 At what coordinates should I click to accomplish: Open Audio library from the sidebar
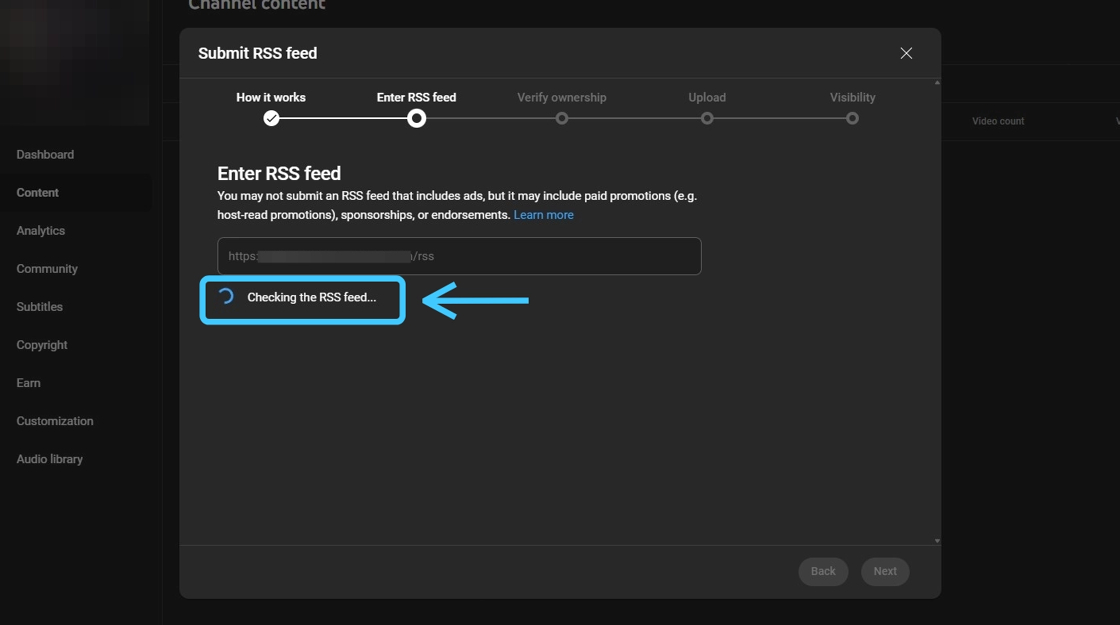click(x=50, y=459)
